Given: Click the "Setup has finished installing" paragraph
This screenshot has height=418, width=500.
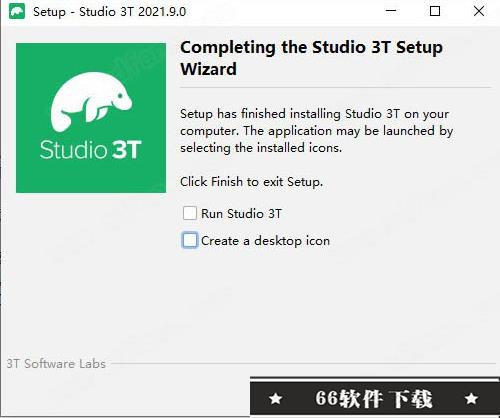Looking at the screenshot, I should [x=316, y=131].
